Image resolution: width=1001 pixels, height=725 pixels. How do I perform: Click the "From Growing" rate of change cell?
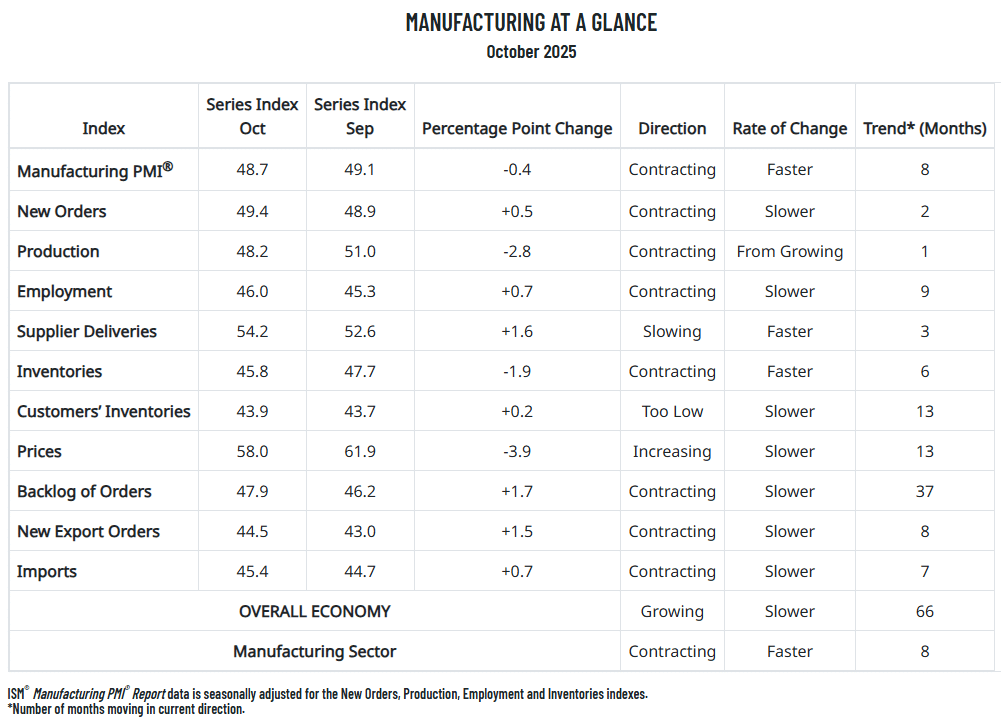[x=790, y=251]
